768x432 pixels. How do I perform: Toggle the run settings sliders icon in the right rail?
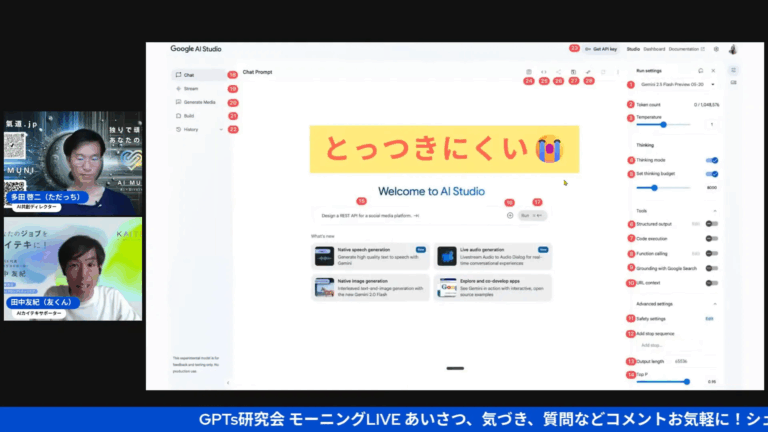pos(733,71)
